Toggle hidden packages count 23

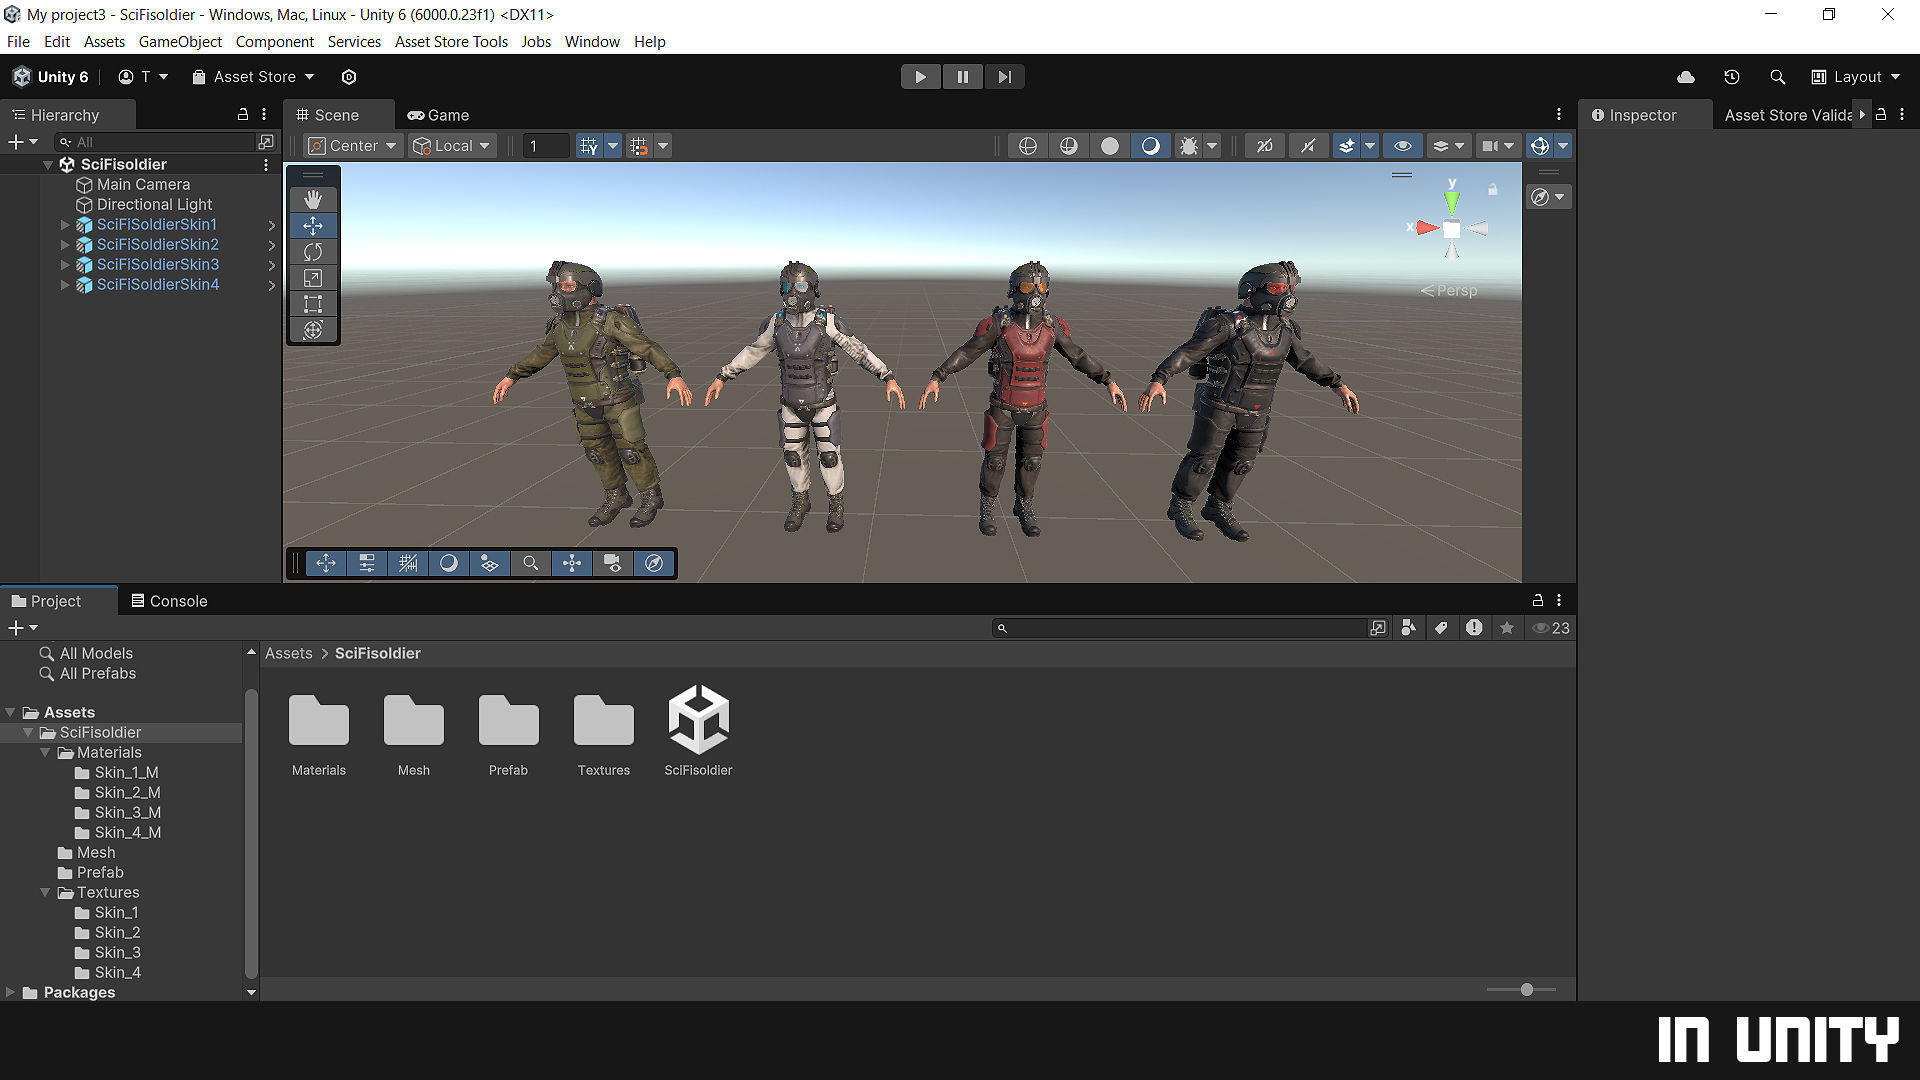click(1551, 628)
